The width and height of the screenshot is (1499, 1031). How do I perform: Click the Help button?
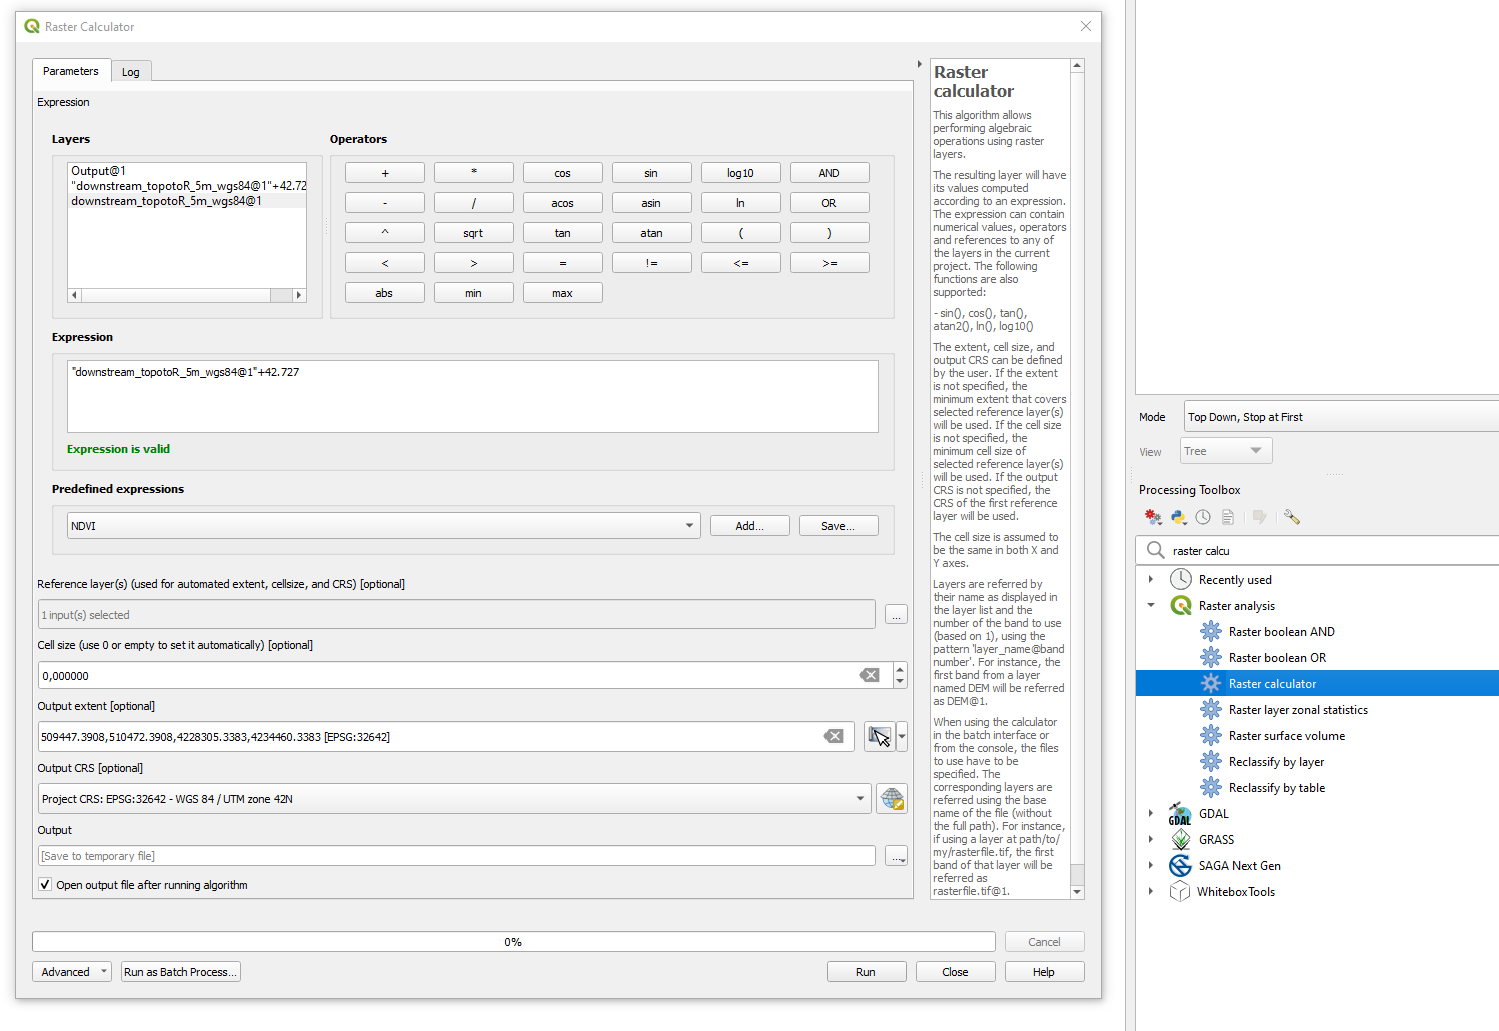pyautogui.click(x=1044, y=971)
